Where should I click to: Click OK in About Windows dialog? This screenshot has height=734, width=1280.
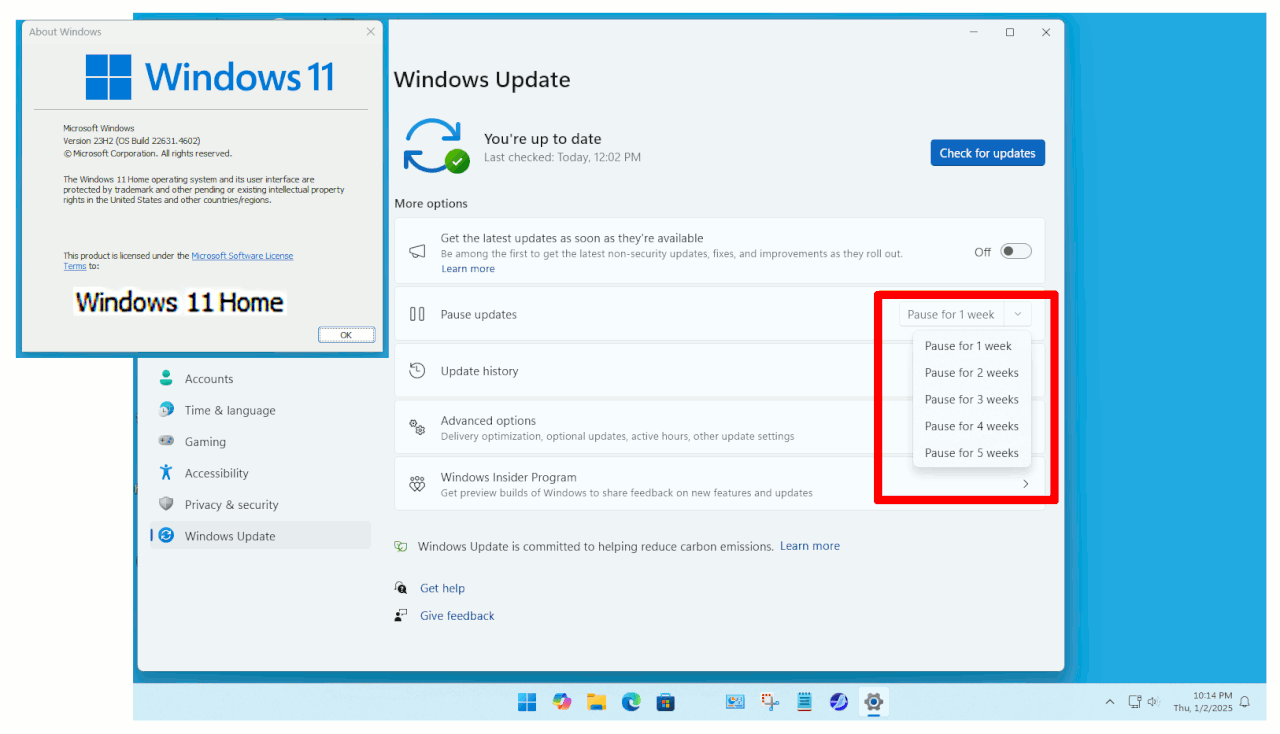[346, 335]
